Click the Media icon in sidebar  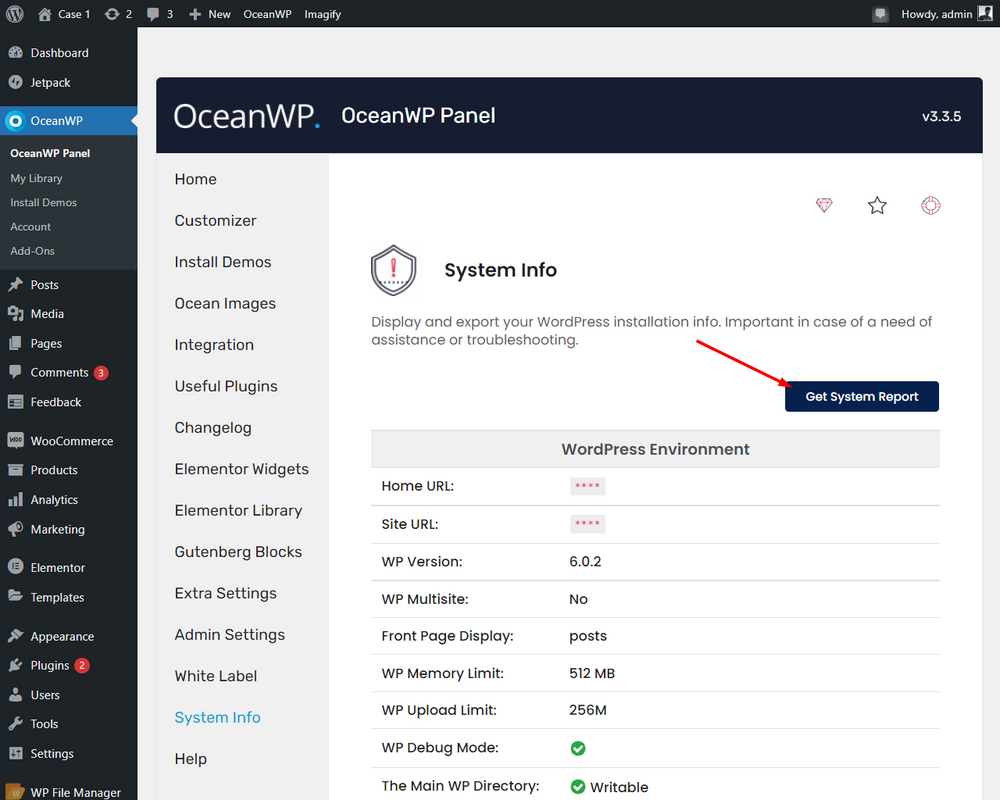coord(15,313)
